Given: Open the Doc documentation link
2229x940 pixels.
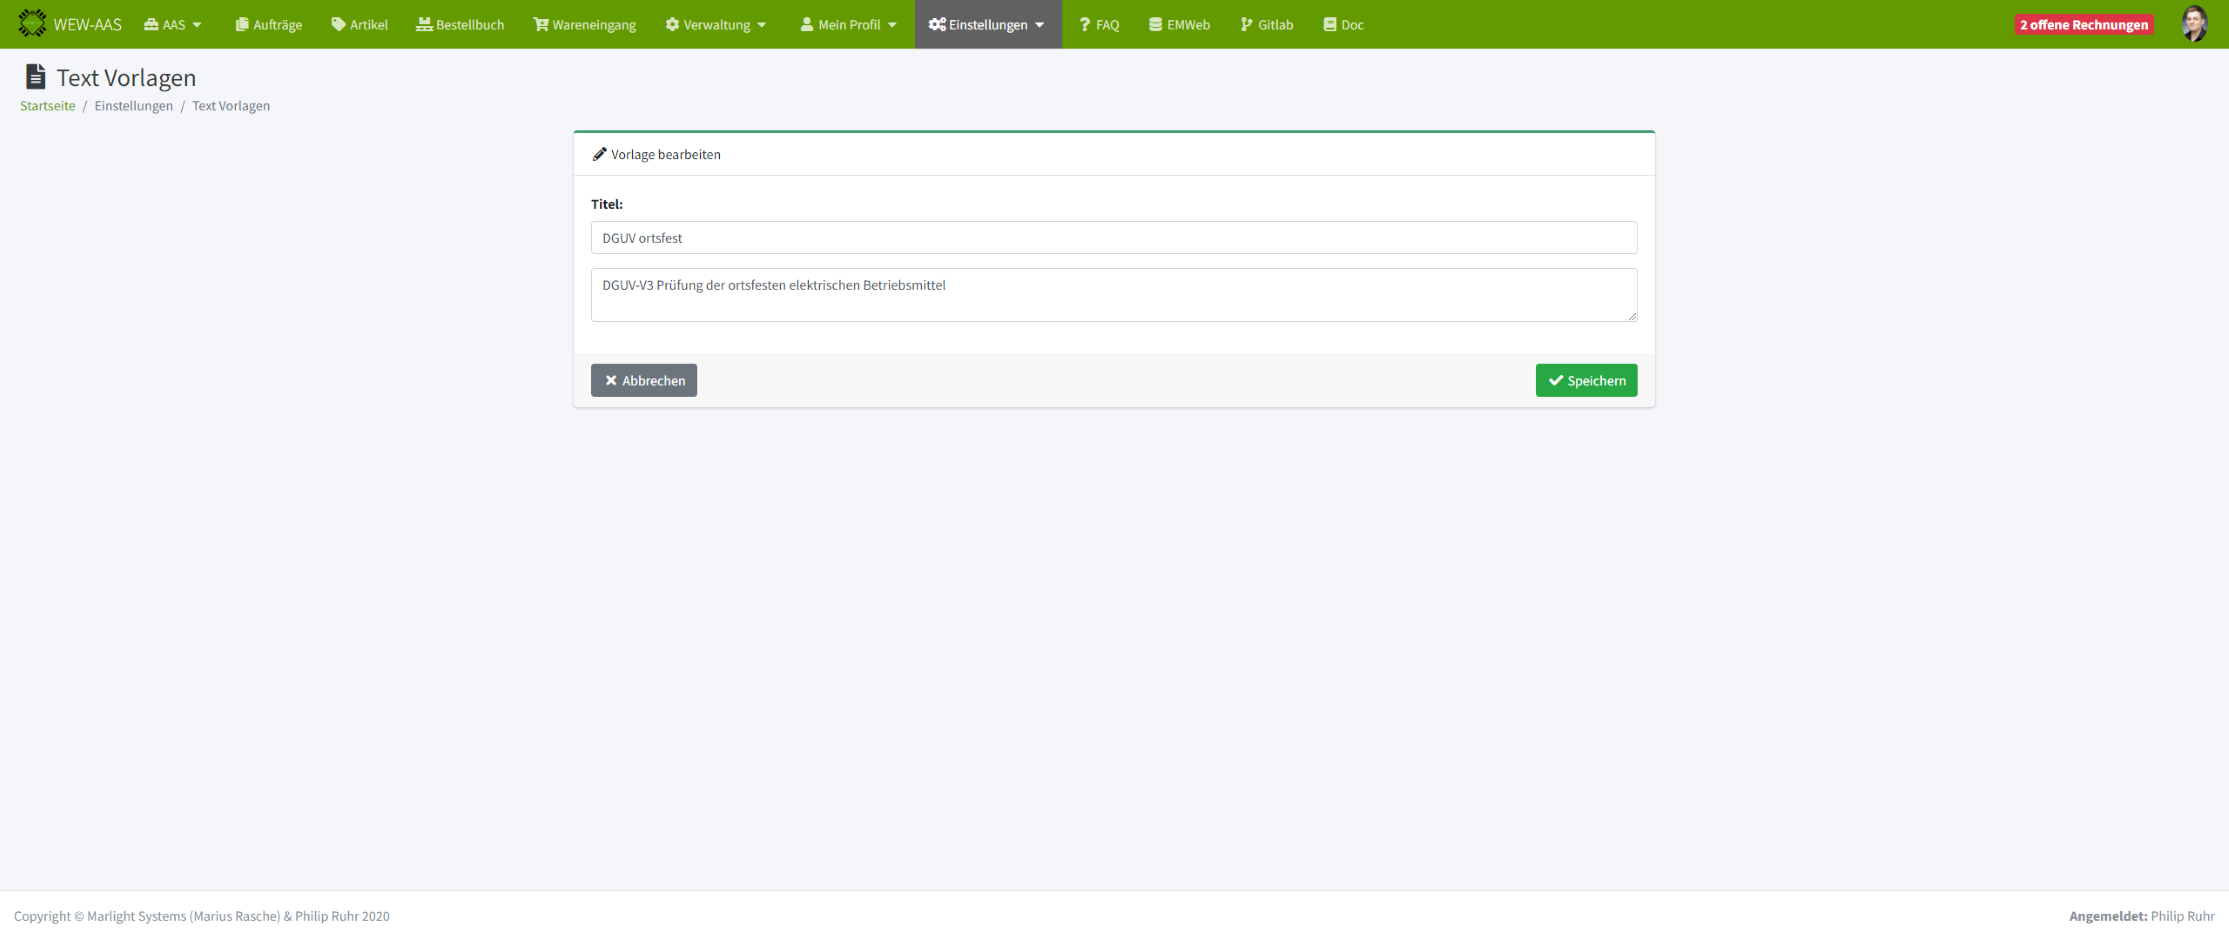Looking at the screenshot, I should tap(1343, 25).
